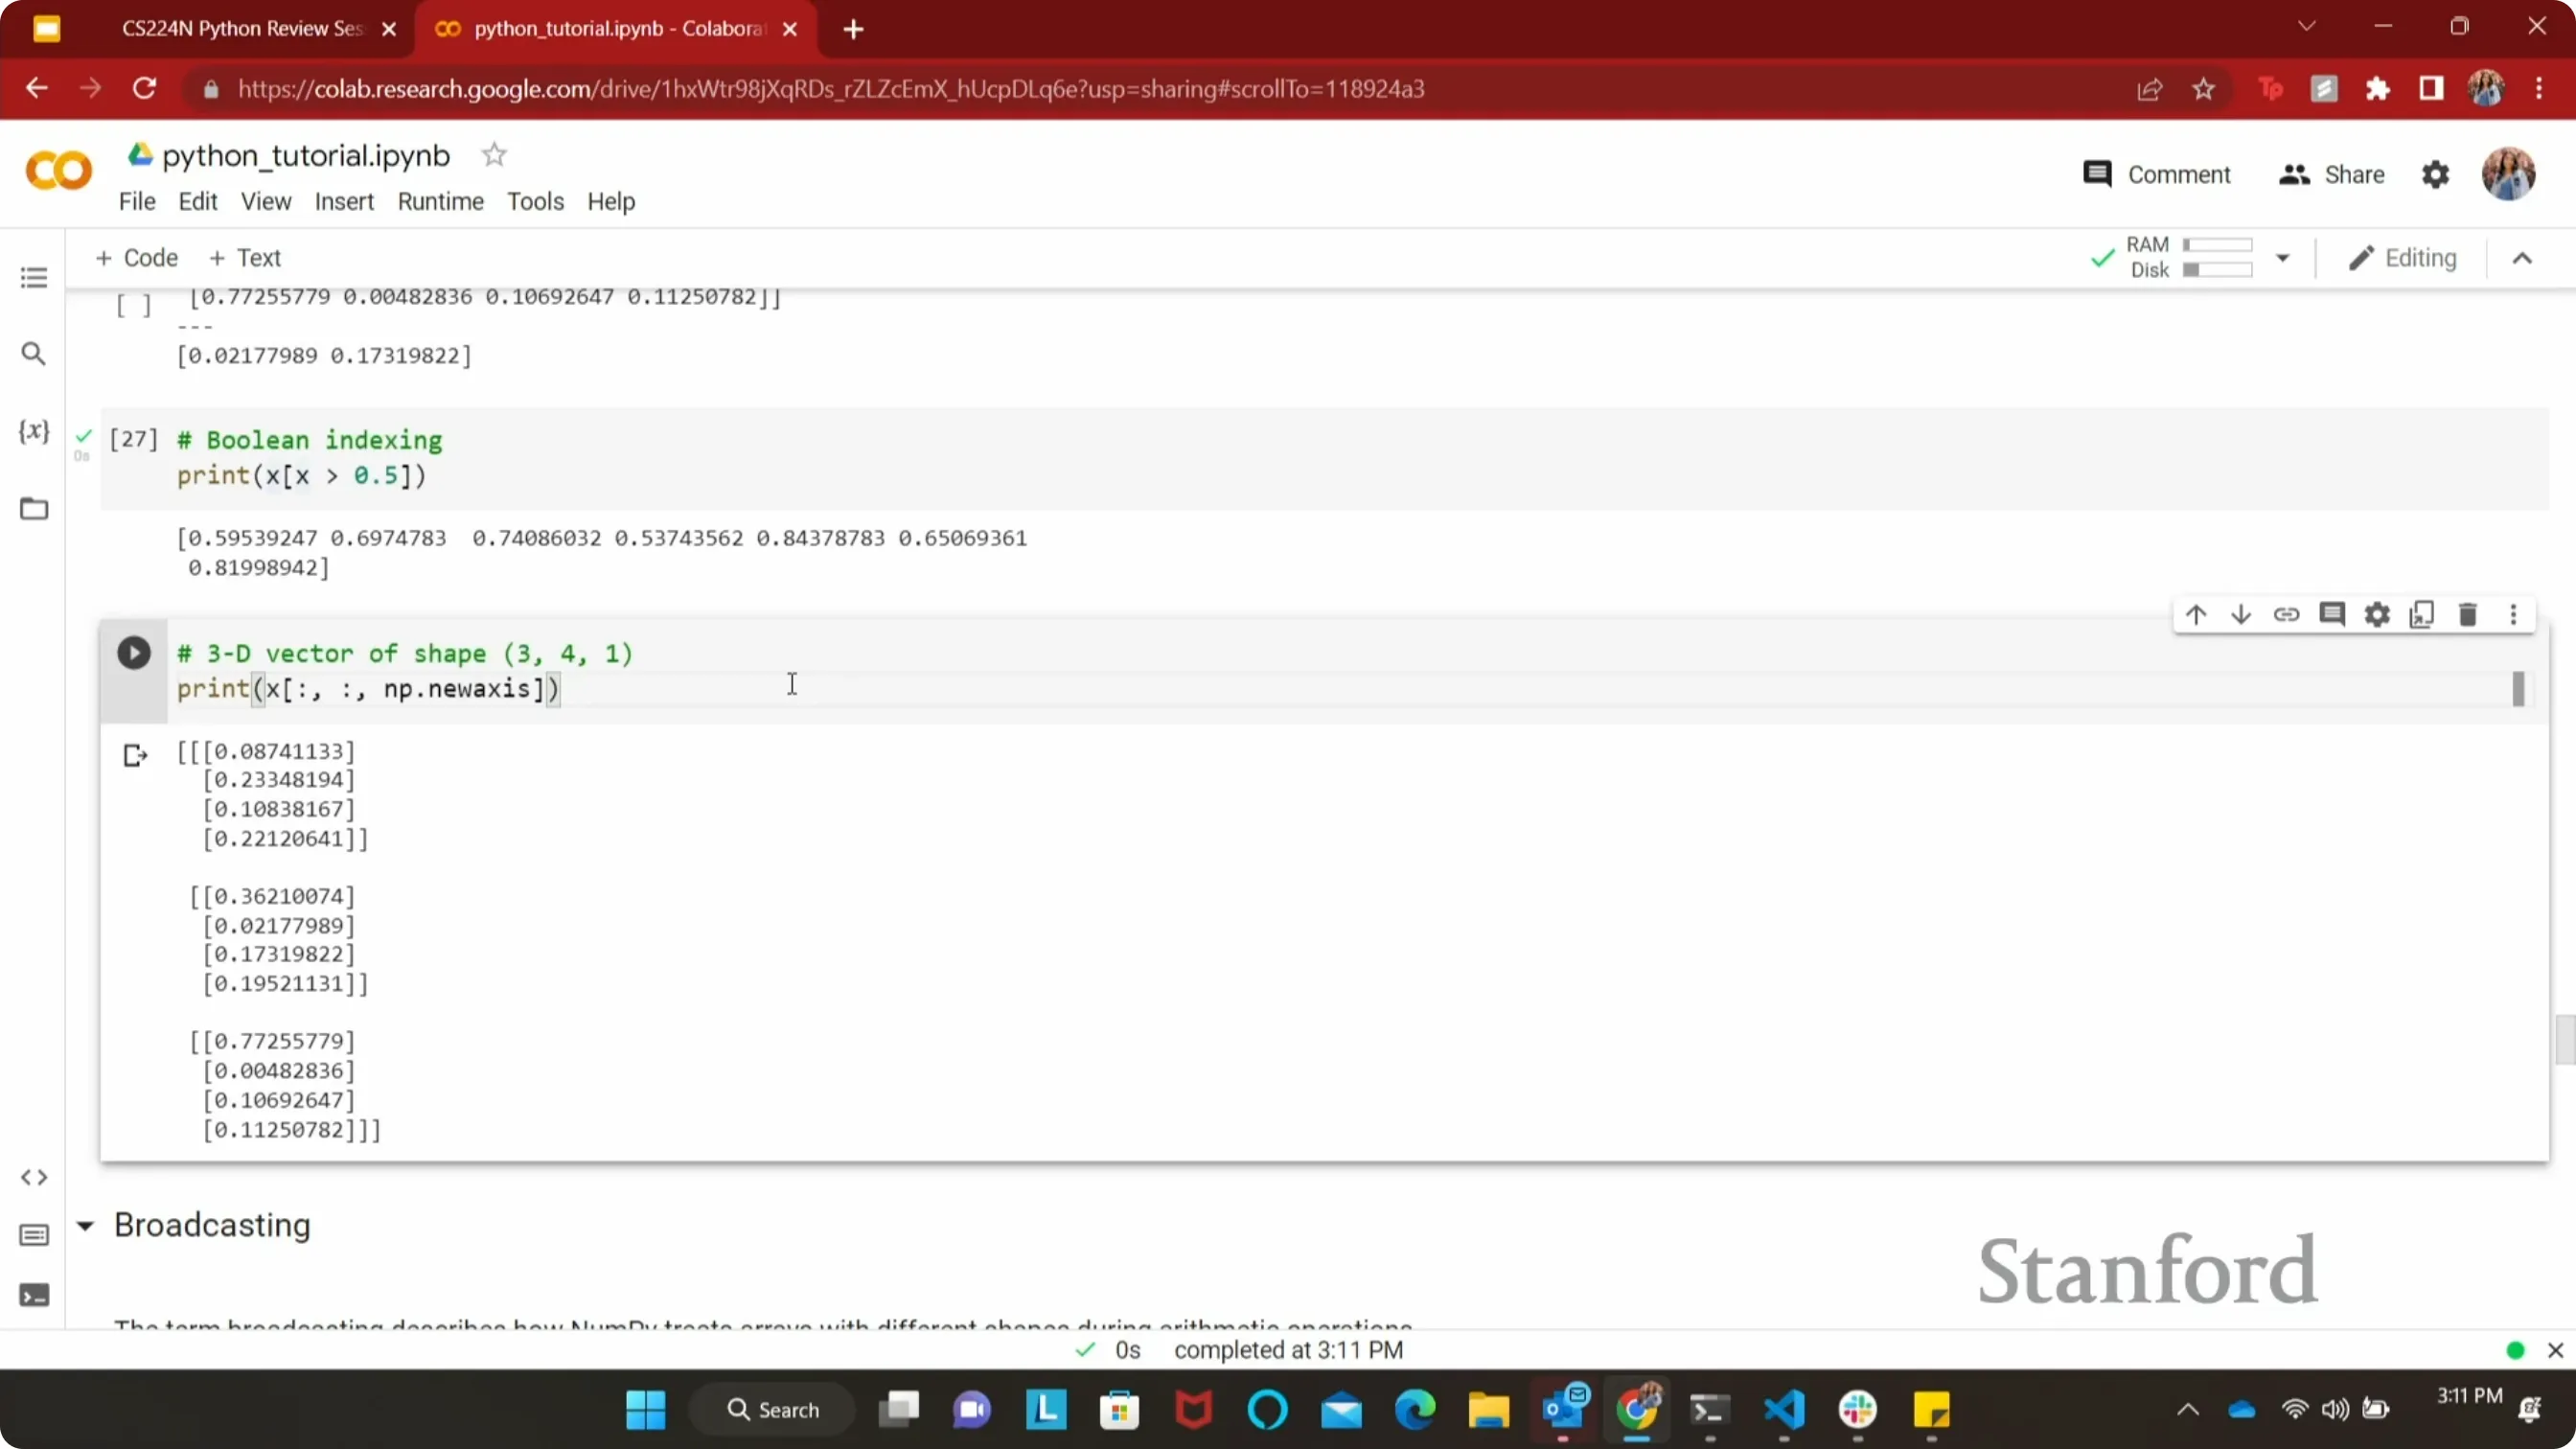Open the code snippets icon
The height and width of the screenshot is (1449, 2576).
click(34, 1177)
